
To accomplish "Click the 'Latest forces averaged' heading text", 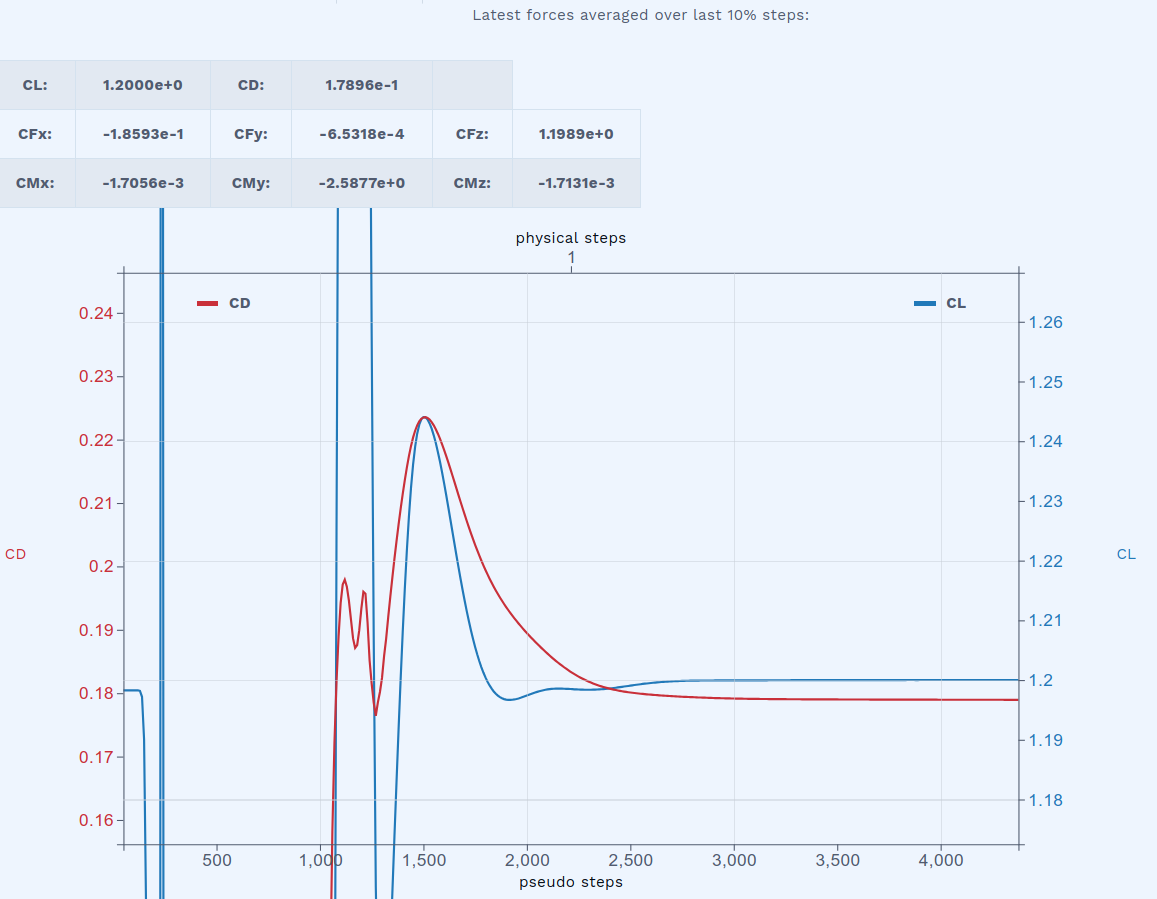I will pyautogui.click(x=640, y=15).
